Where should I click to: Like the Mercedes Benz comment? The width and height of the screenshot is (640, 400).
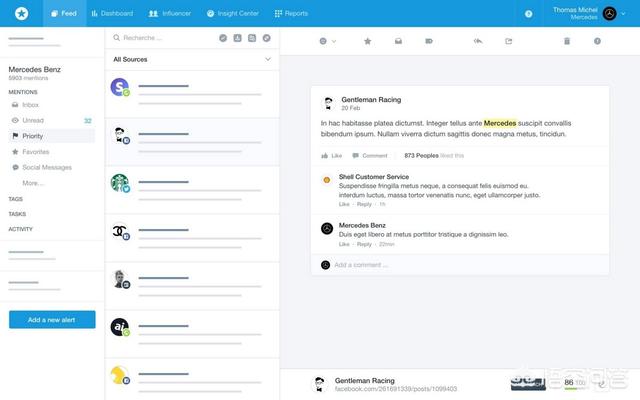[x=344, y=244]
